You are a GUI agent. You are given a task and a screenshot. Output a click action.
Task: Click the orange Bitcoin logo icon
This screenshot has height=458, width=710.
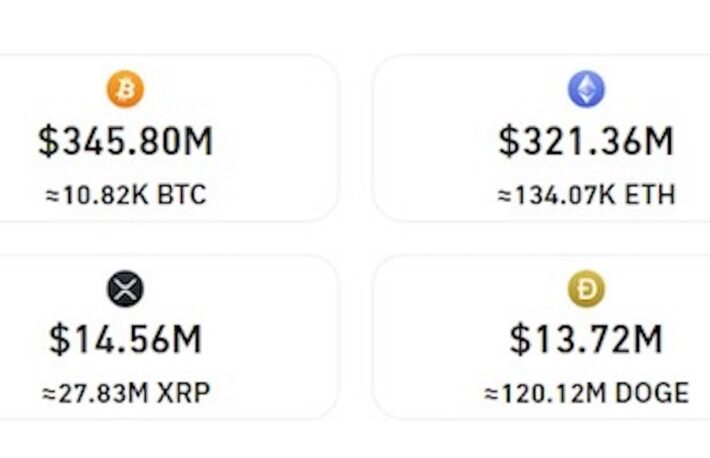coord(125,89)
